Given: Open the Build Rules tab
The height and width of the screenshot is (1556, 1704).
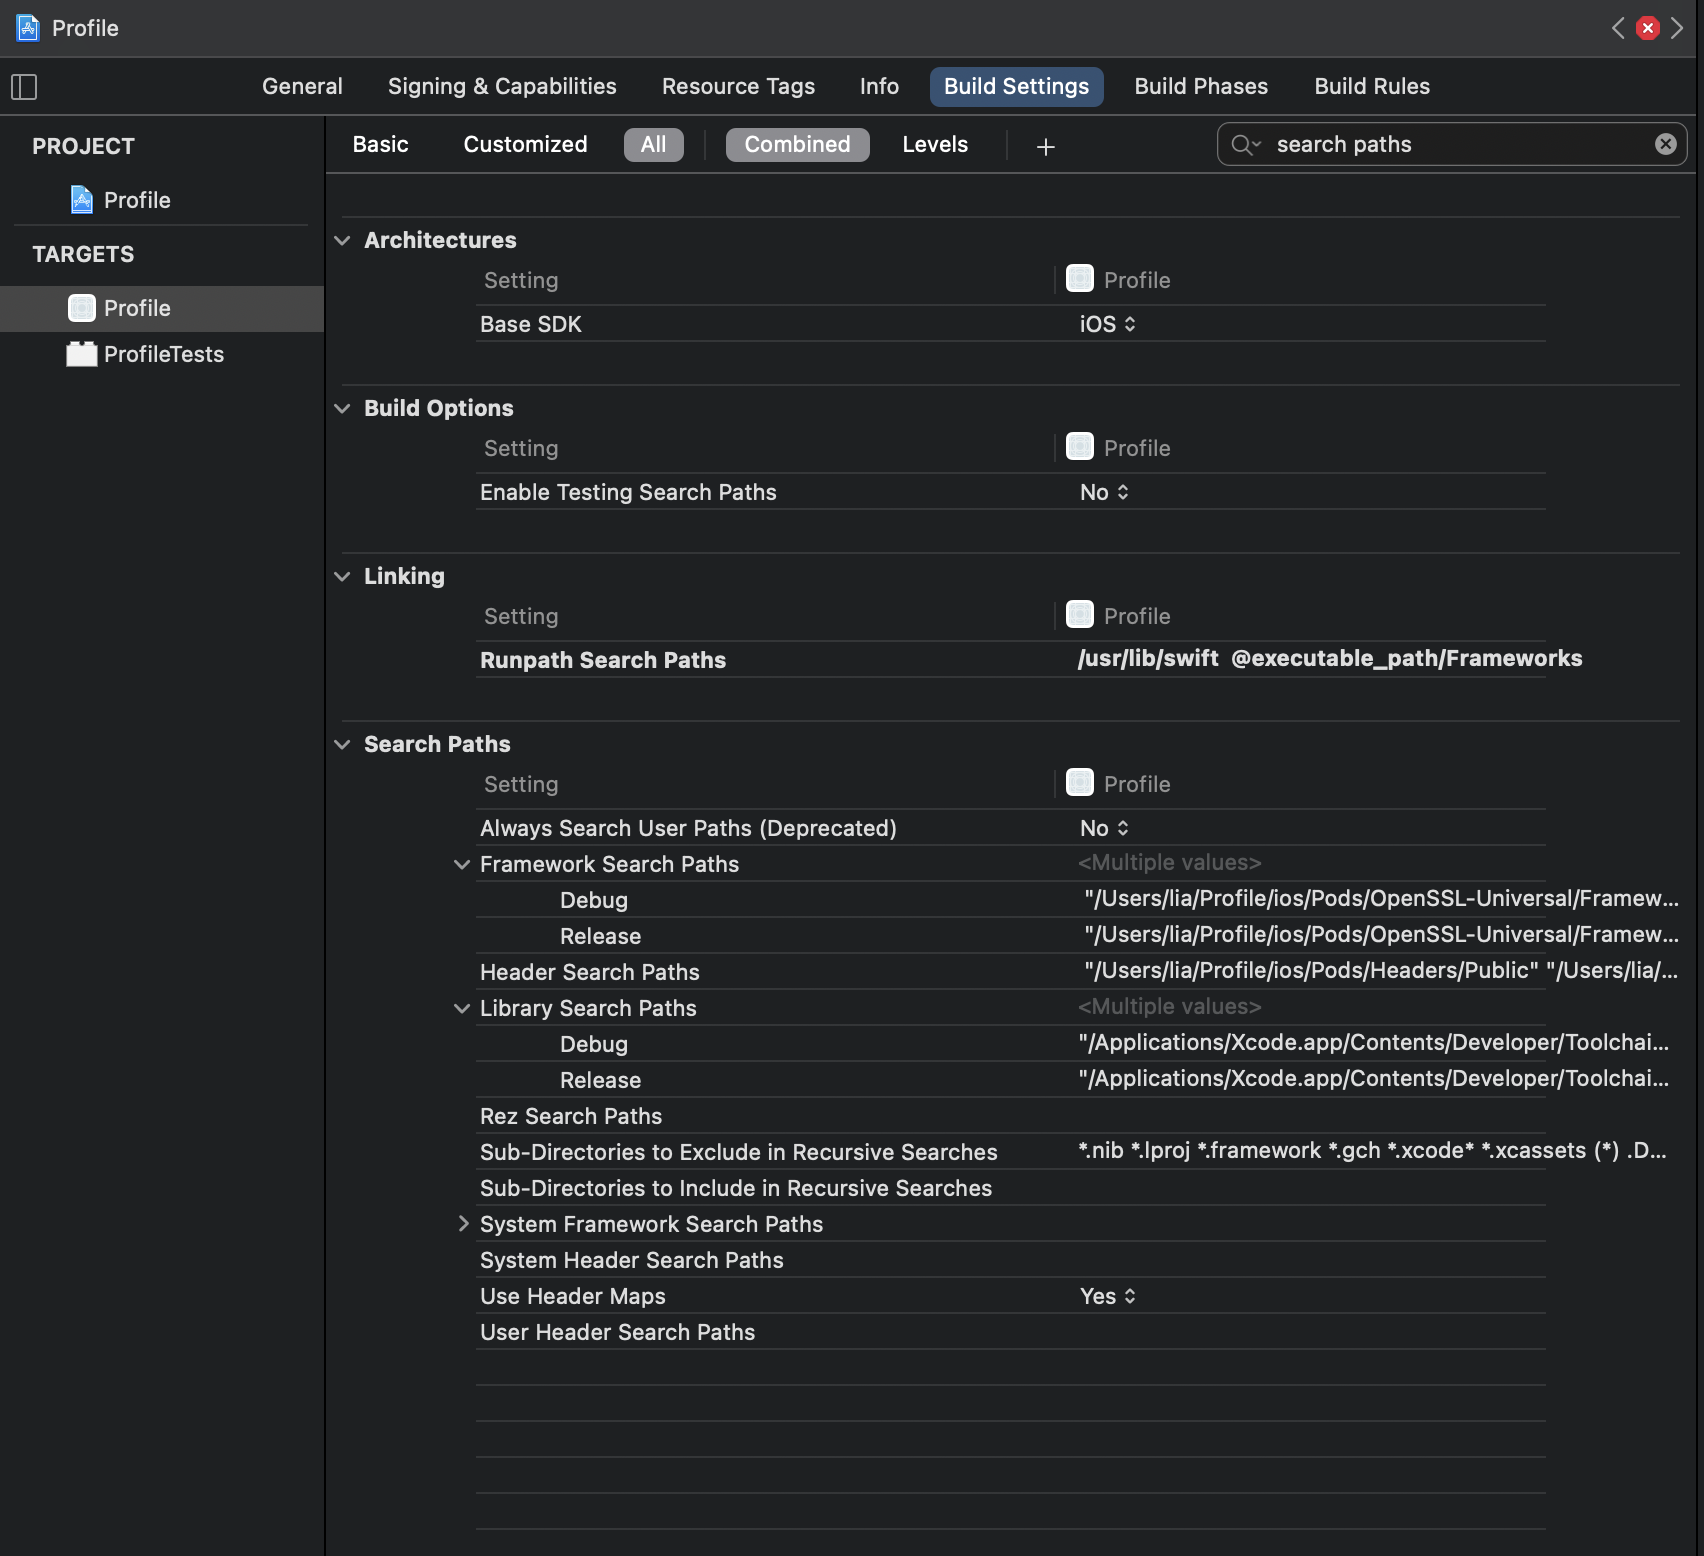Looking at the screenshot, I should pyautogui.click(x=1372, y=86).
